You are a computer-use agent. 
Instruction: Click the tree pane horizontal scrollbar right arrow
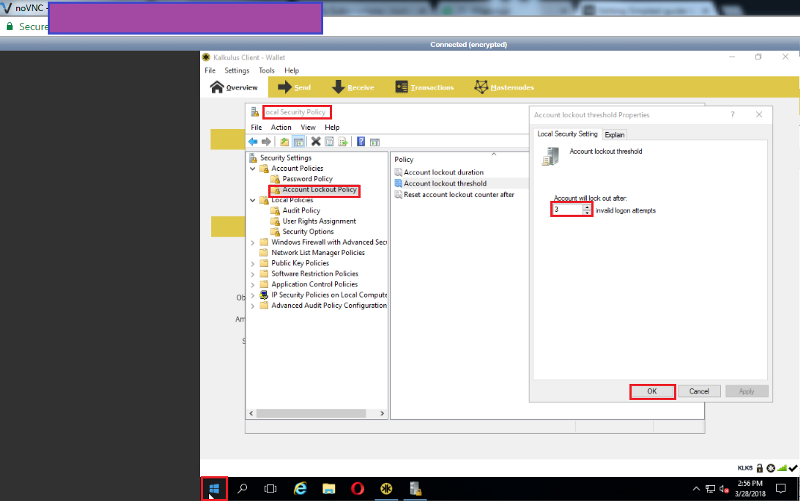[382, 413]
